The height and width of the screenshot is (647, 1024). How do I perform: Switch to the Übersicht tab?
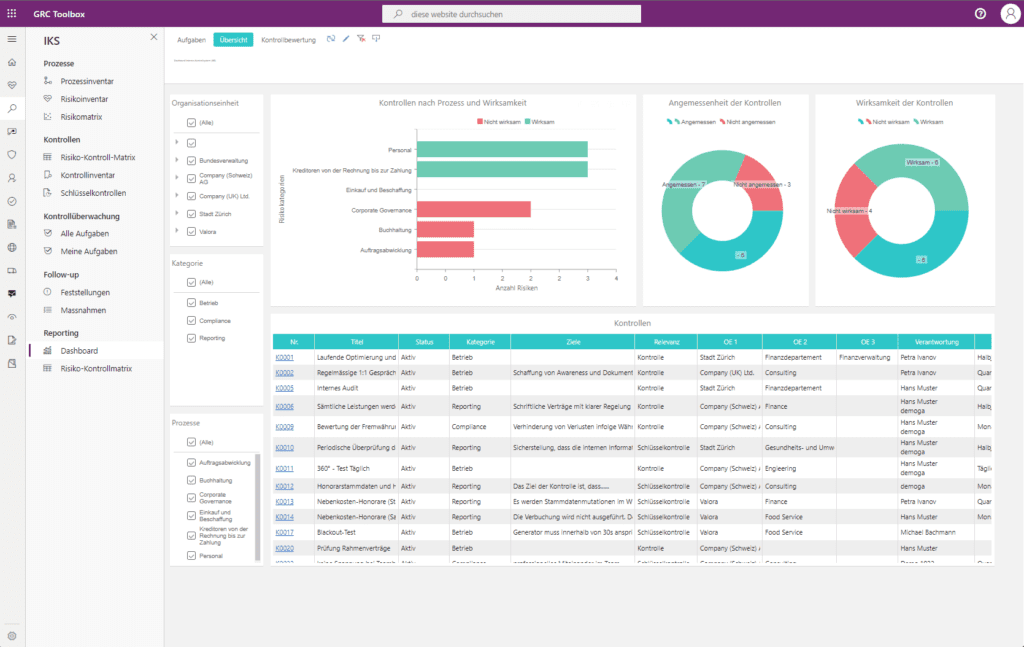pyautogui.click(x=233, y=40)
